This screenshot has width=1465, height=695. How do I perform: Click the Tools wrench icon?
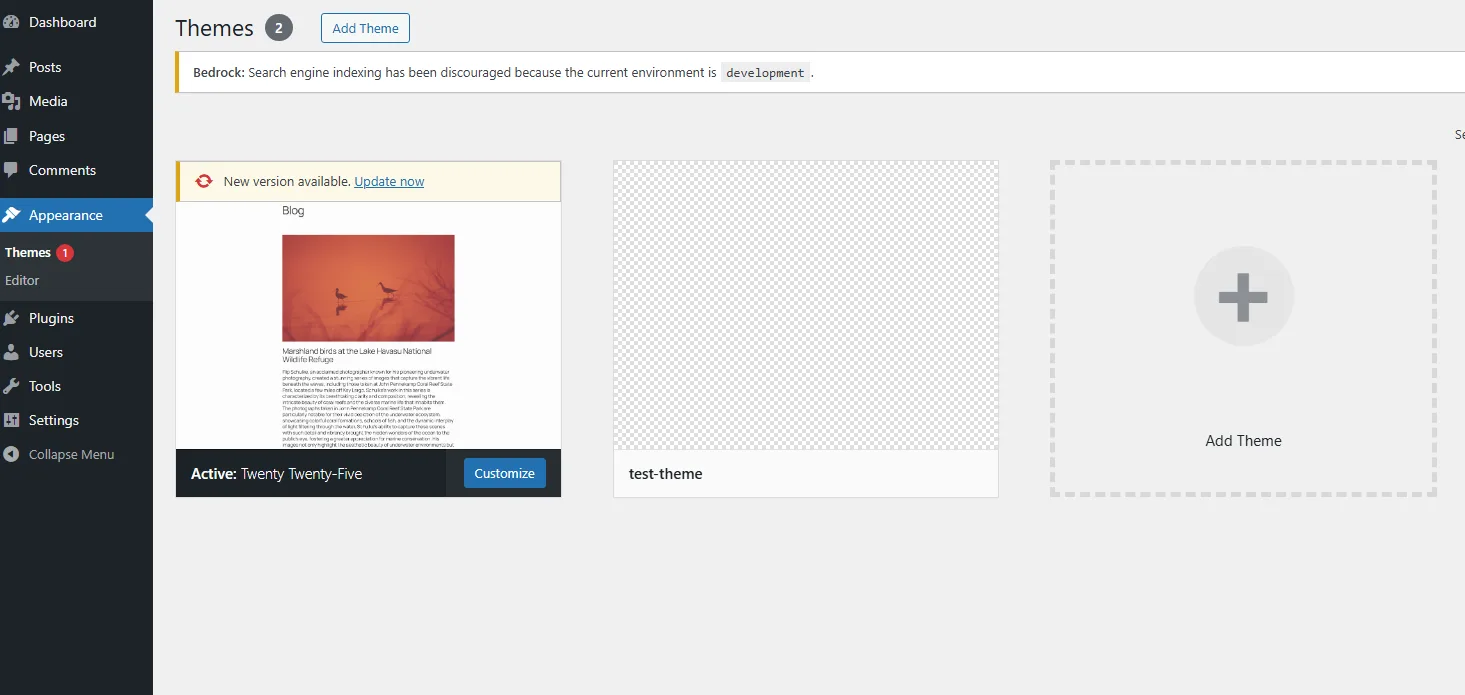11,386
